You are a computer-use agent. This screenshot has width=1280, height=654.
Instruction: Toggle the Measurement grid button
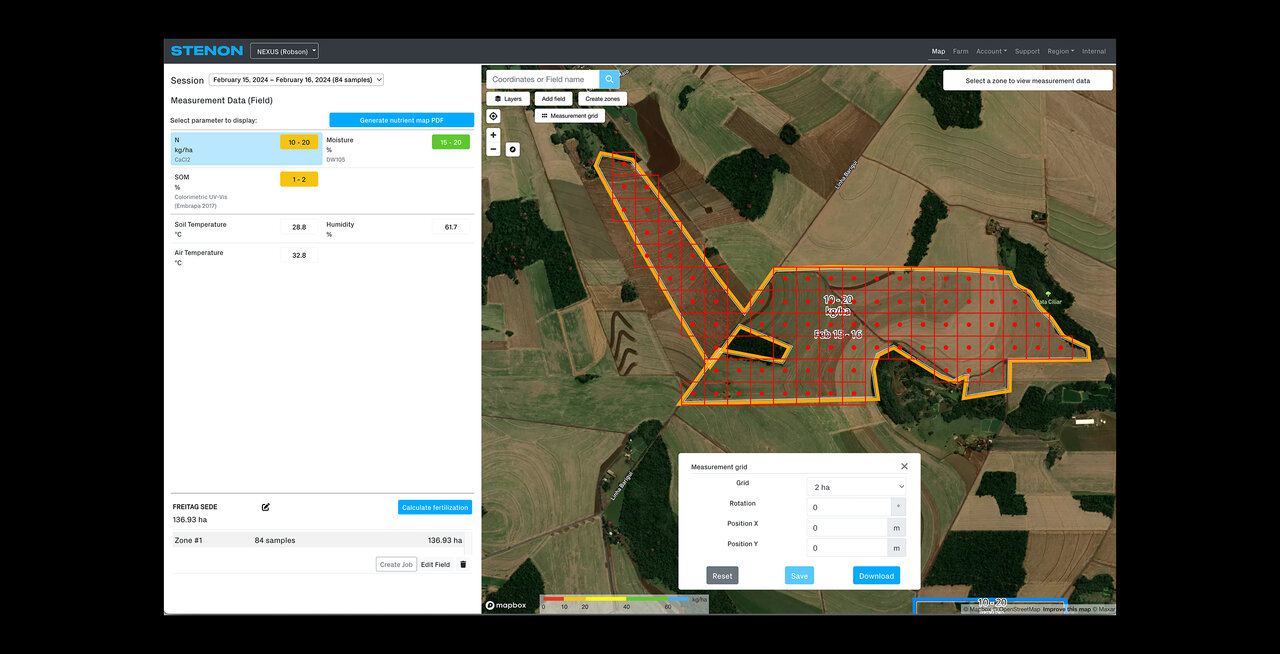click(569, 116)
